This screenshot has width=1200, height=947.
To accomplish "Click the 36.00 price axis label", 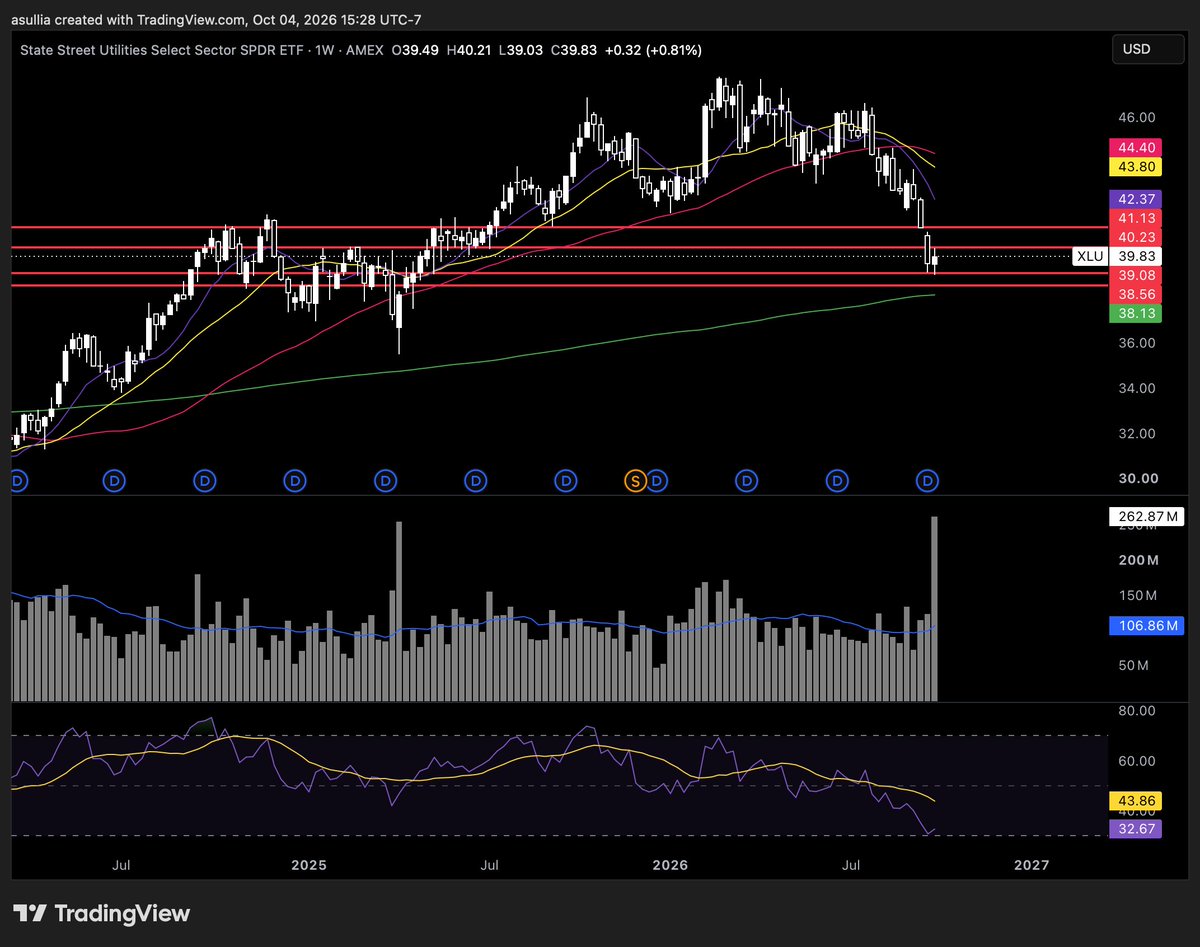I will [x=1139, y=343].
